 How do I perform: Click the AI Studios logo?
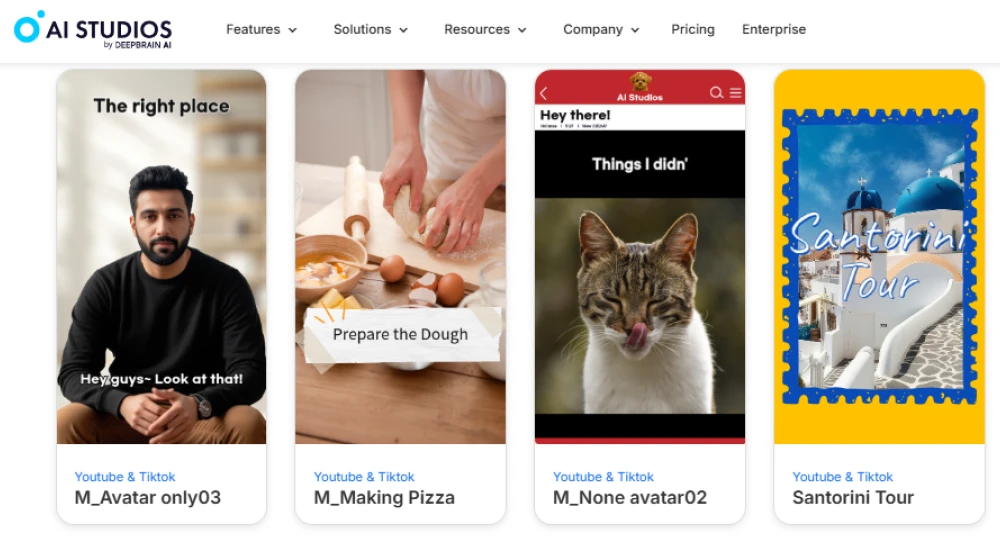point(93,30)
